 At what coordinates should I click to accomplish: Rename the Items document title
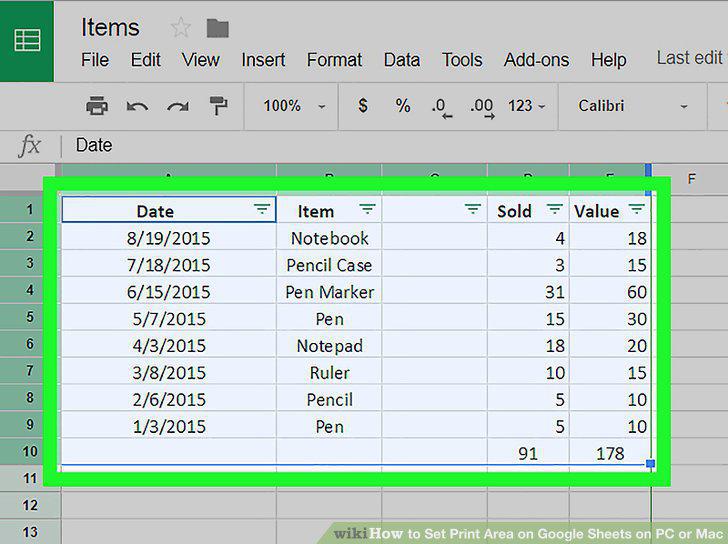pos(110,27)
